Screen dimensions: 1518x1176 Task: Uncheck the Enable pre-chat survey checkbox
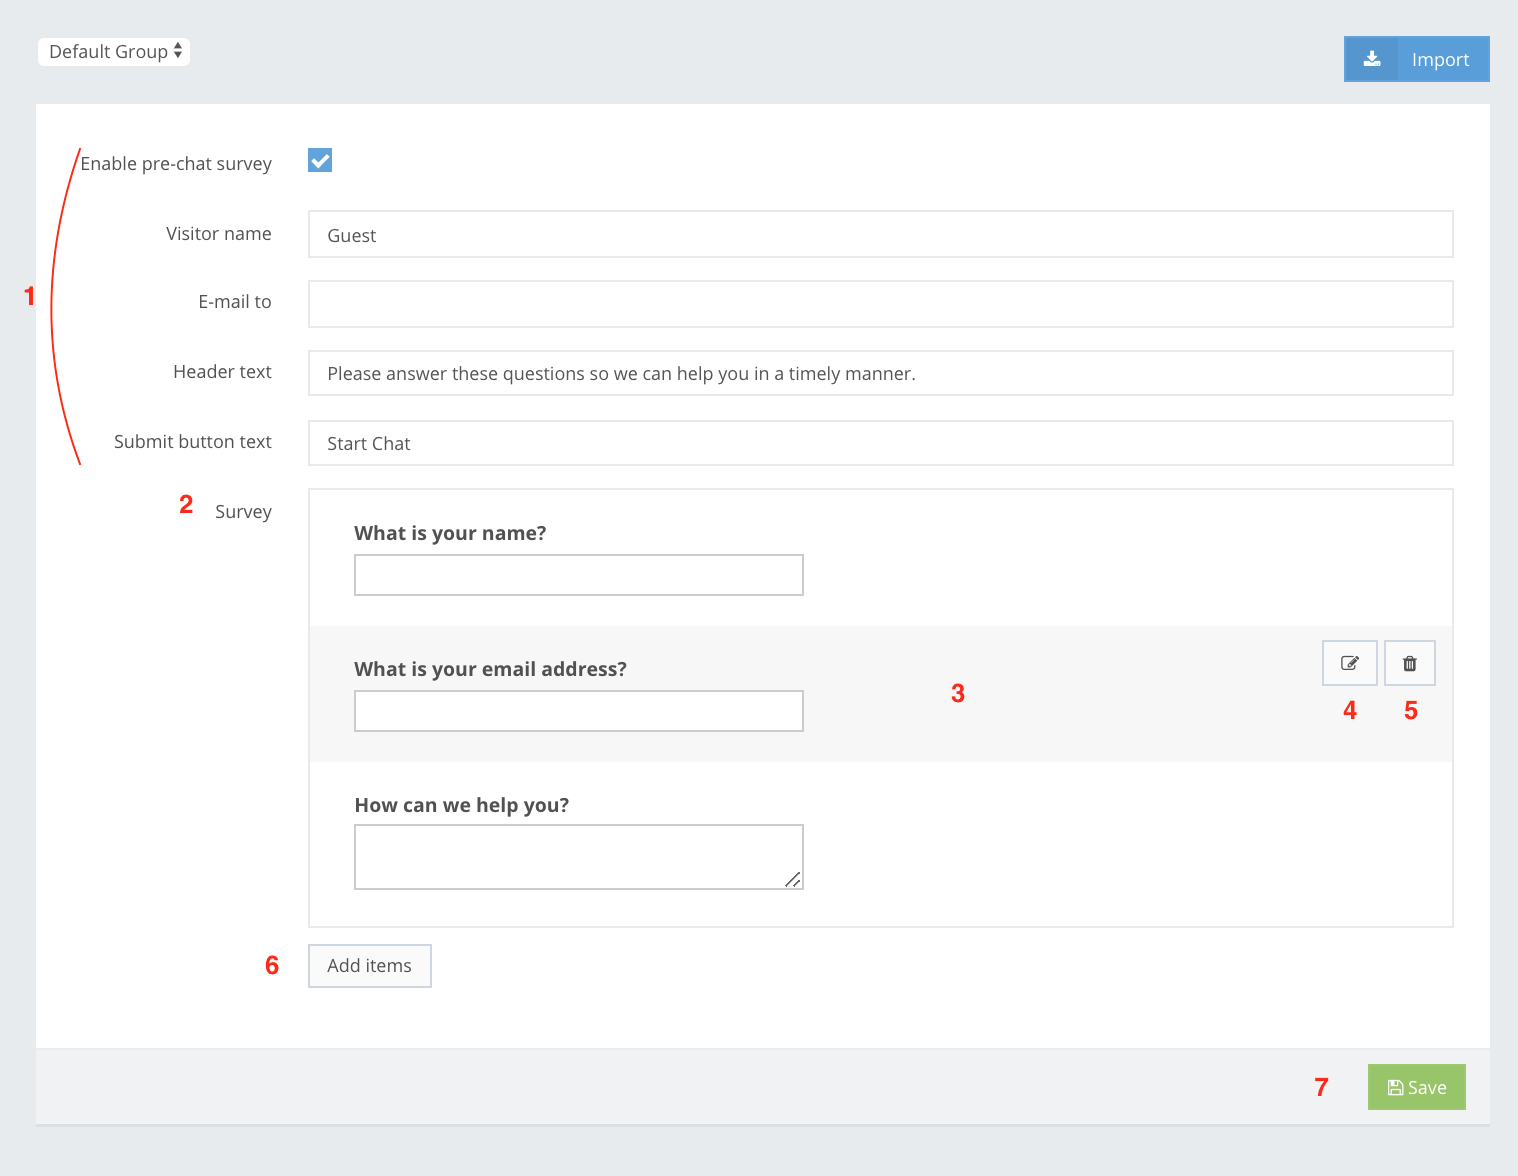(x=320, y=161)
